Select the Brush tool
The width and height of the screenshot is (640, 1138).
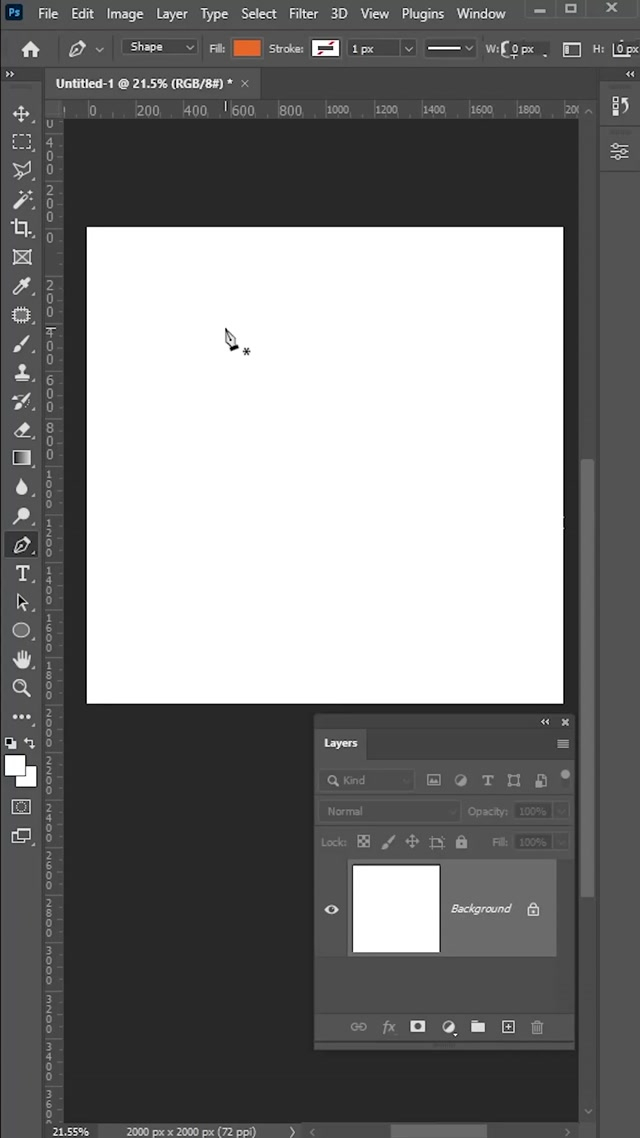click(x=22, y=343)
